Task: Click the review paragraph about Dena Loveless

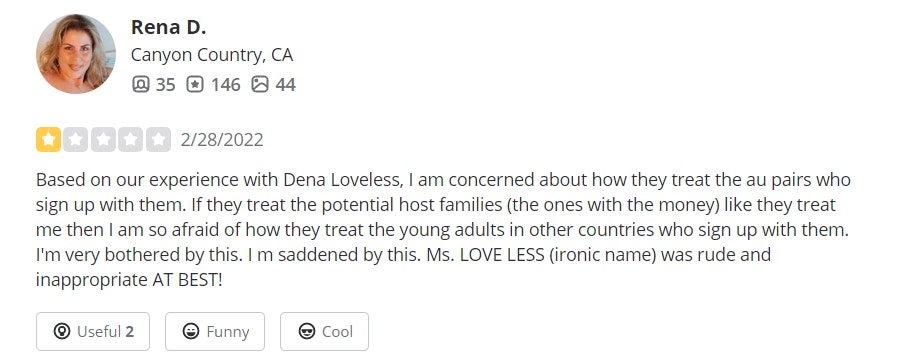Action: pyautogui.click(x=443, y=230)
